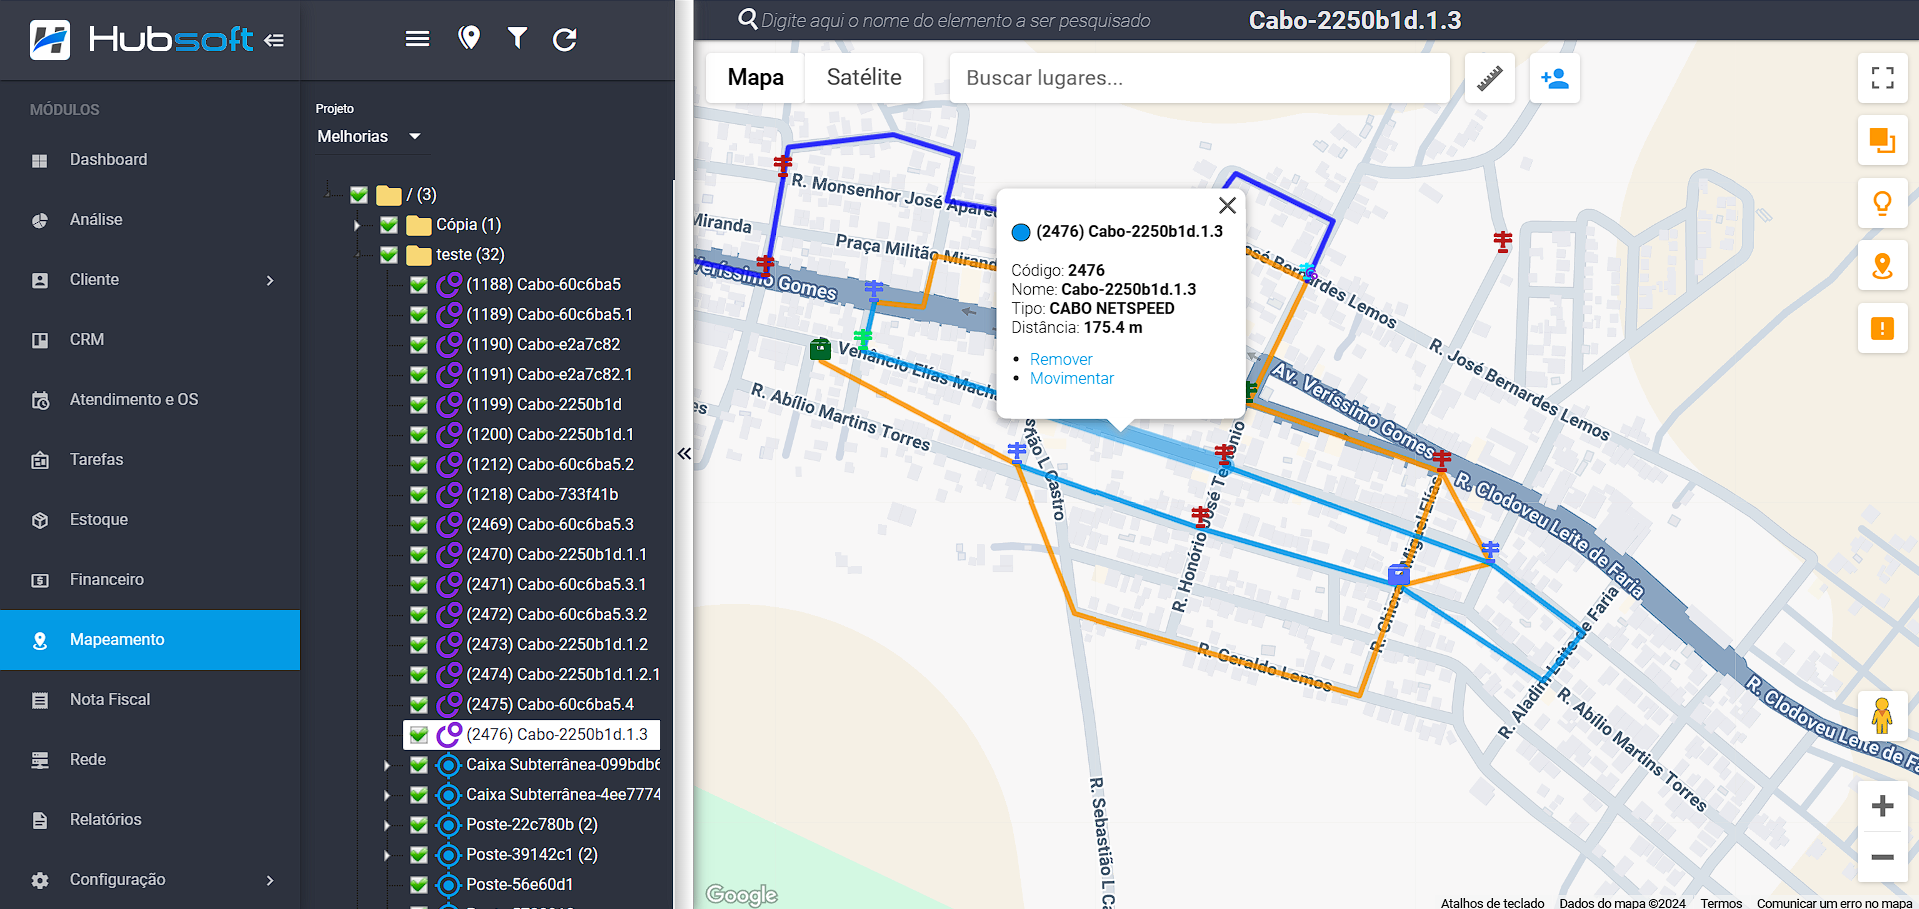Viewport: 1919px width, 909px height.
Task: Switch to Satélite map view
Action: click(864, 78)
